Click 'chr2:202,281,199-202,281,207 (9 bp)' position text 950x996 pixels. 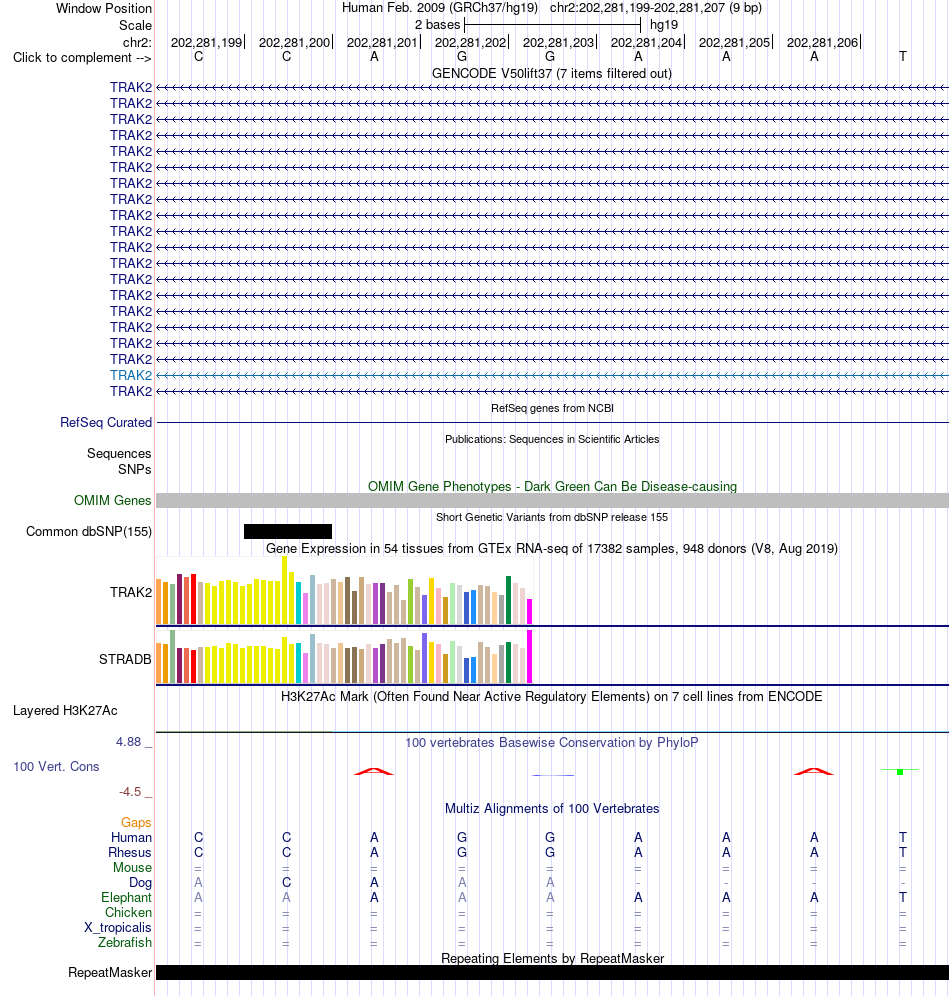655,8
